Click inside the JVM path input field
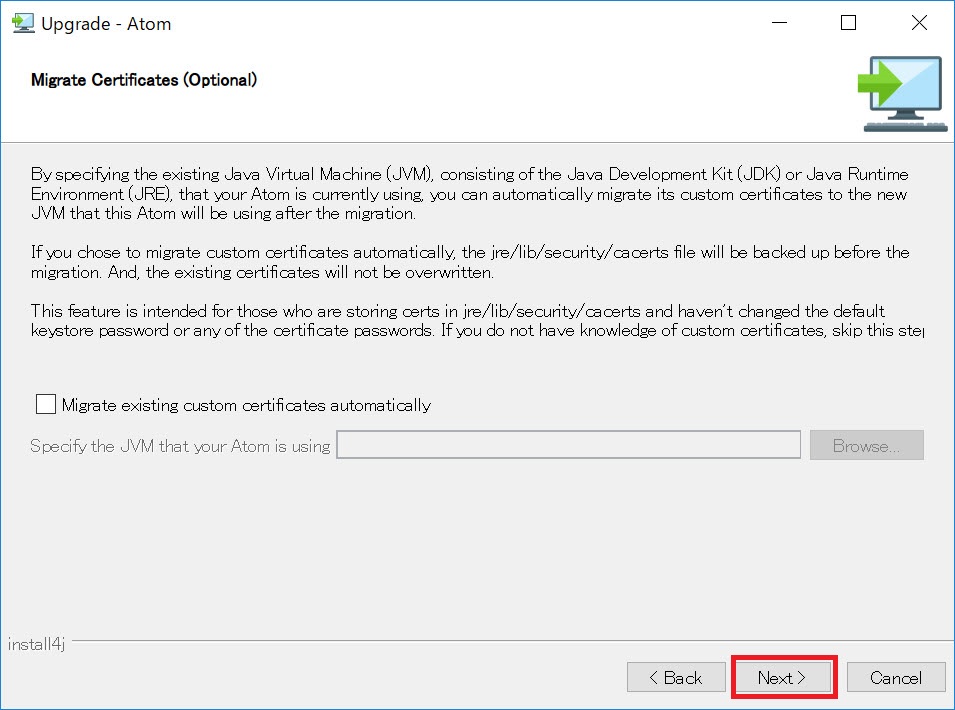The image size is (955, 710). coord(568,444)
